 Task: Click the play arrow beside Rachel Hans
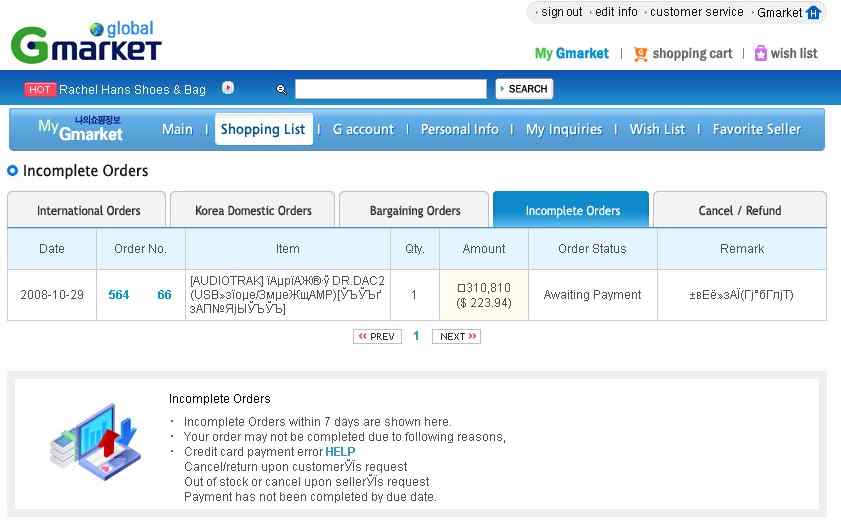click(228, 88)
